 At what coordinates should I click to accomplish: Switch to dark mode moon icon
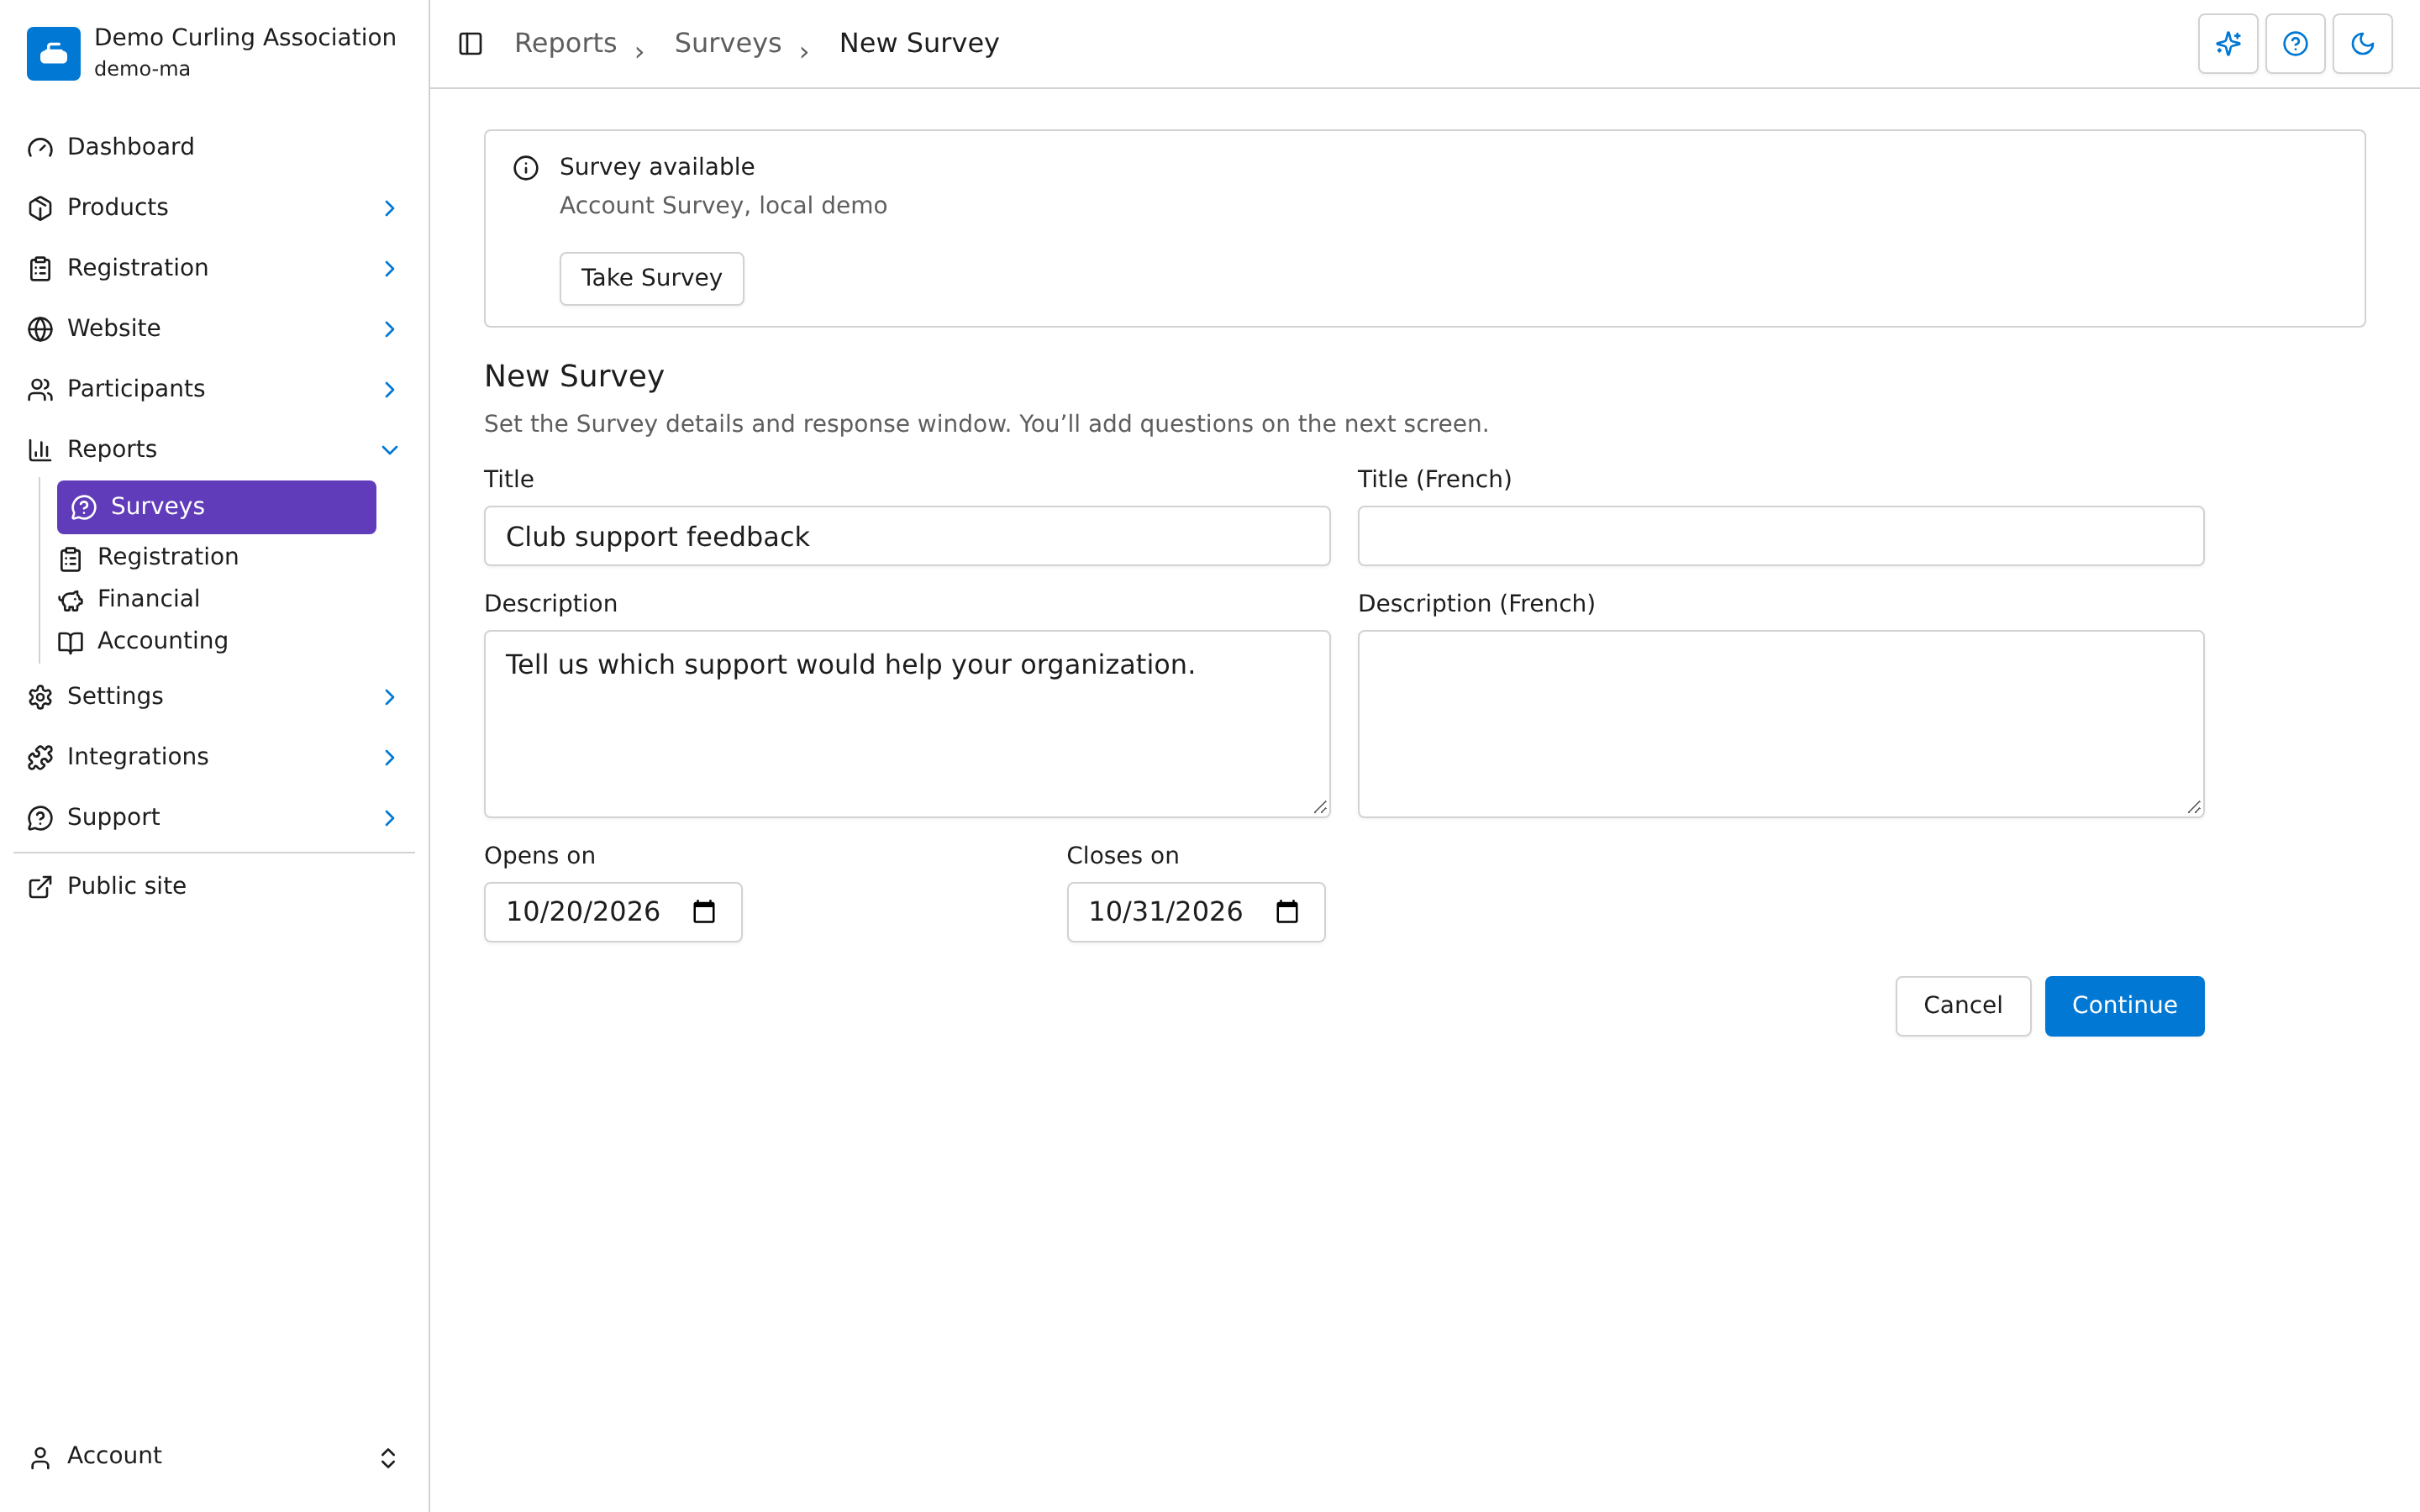[2362, 43]
